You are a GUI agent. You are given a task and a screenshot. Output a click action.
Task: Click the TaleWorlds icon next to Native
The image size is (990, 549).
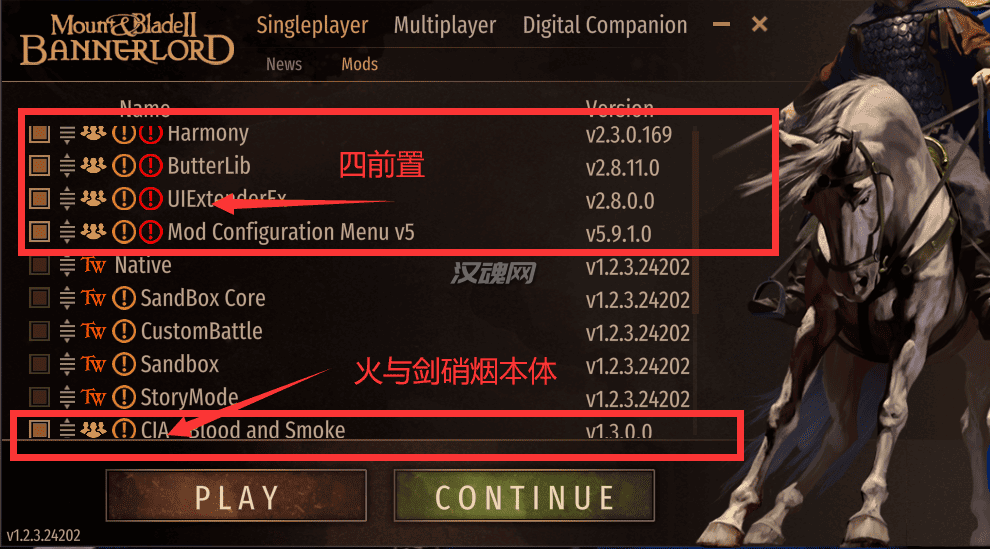(93, 265)
